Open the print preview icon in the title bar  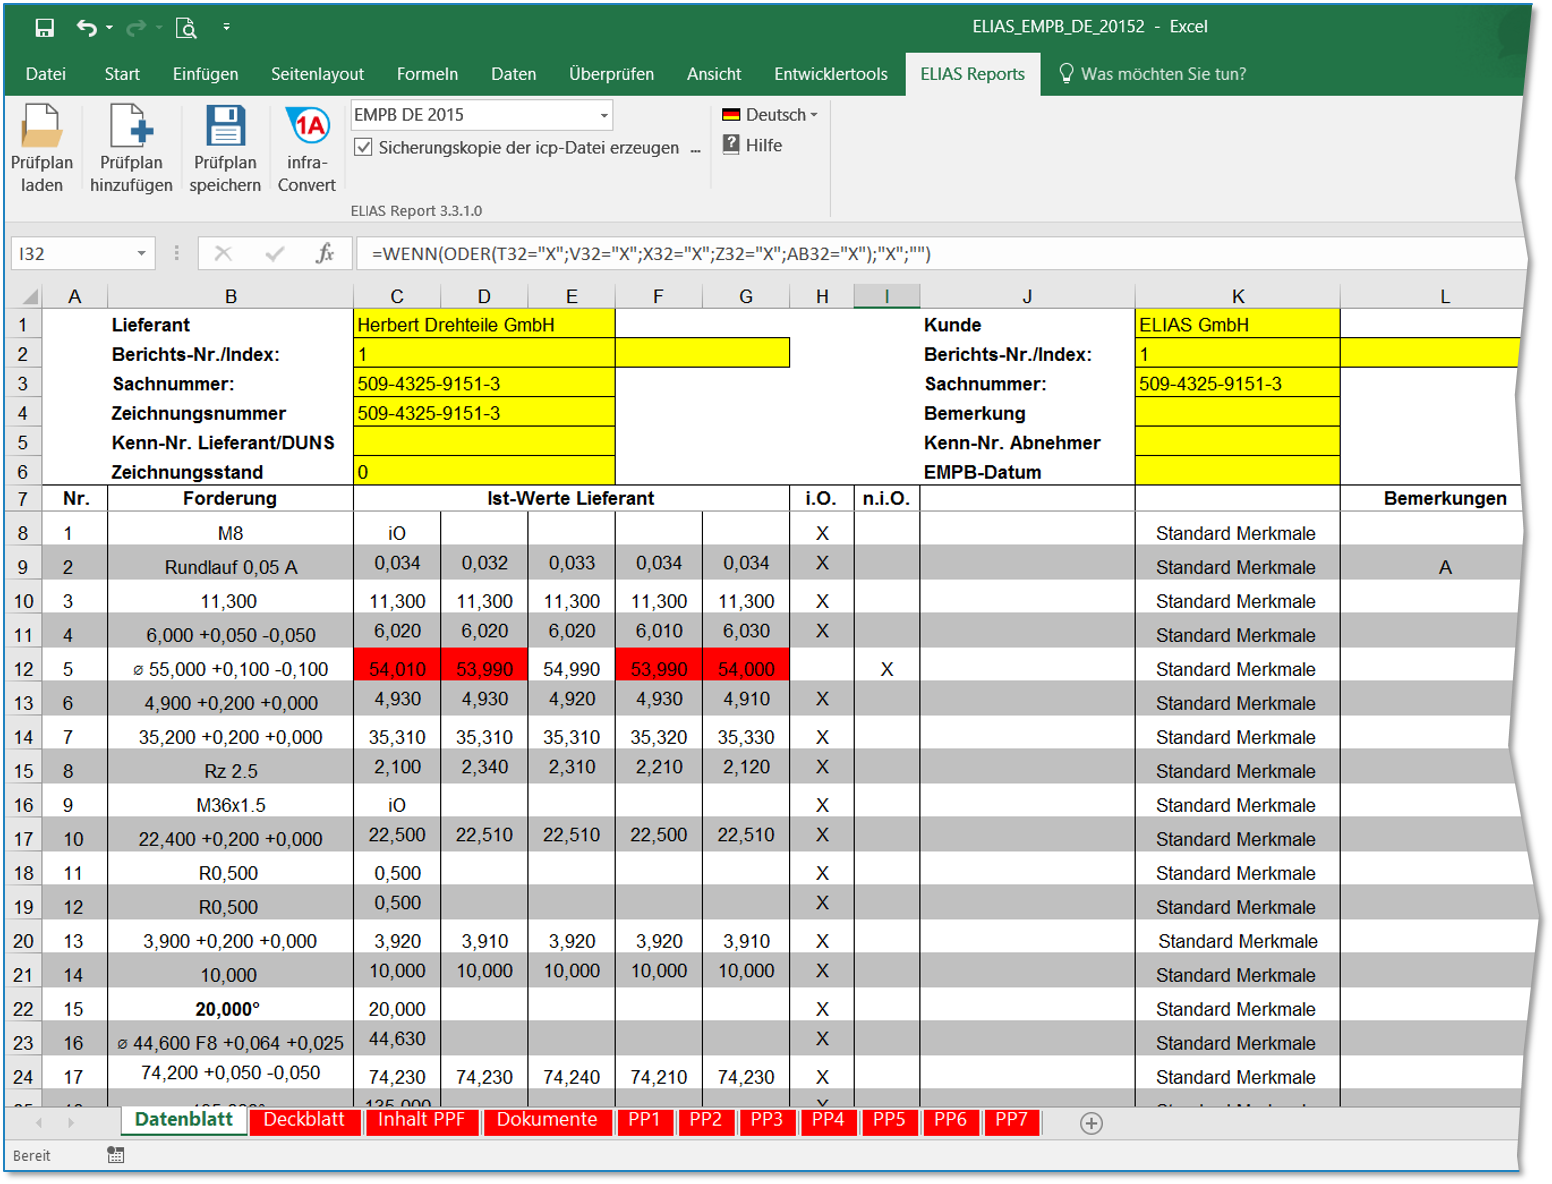pos(186,28)
